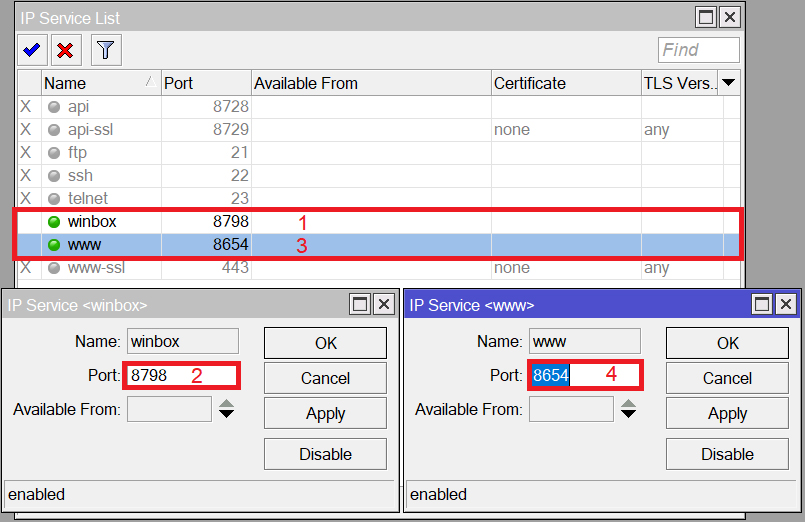Select the api service row

click(378, 107)
